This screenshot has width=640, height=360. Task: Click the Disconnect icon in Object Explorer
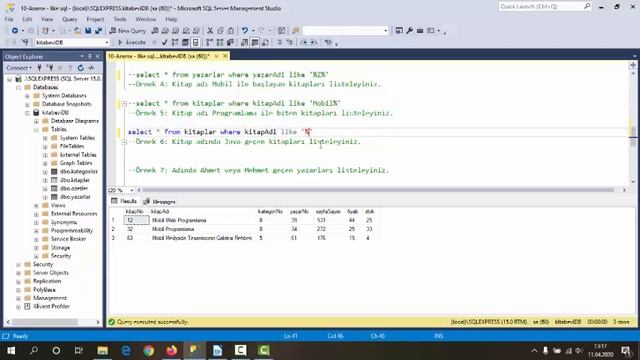[49, 68]
